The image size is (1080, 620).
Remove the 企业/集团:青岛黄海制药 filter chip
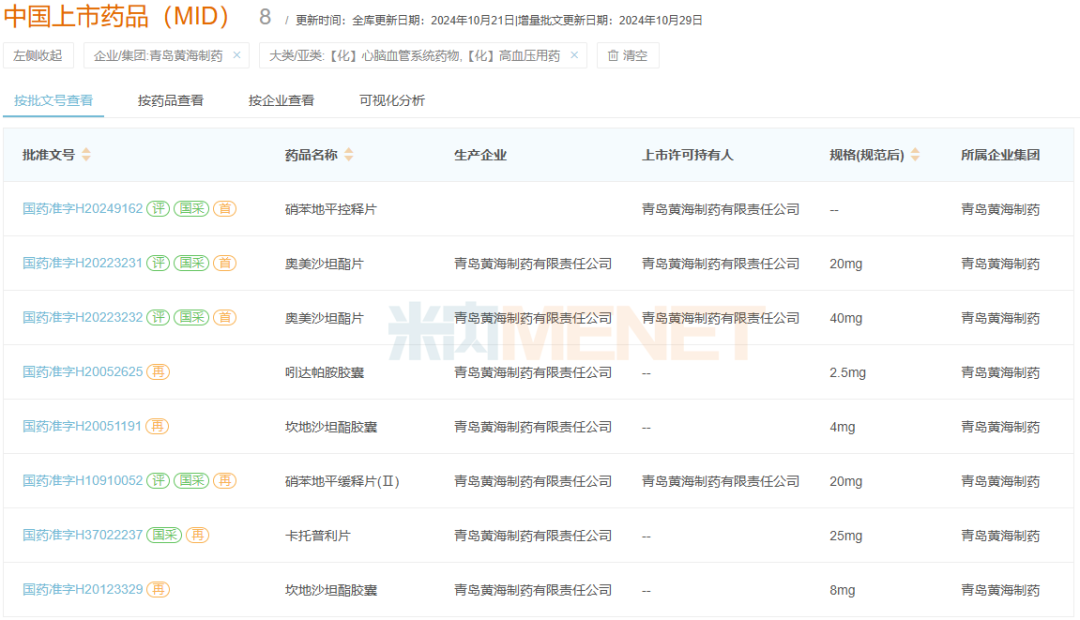[236, 56]
